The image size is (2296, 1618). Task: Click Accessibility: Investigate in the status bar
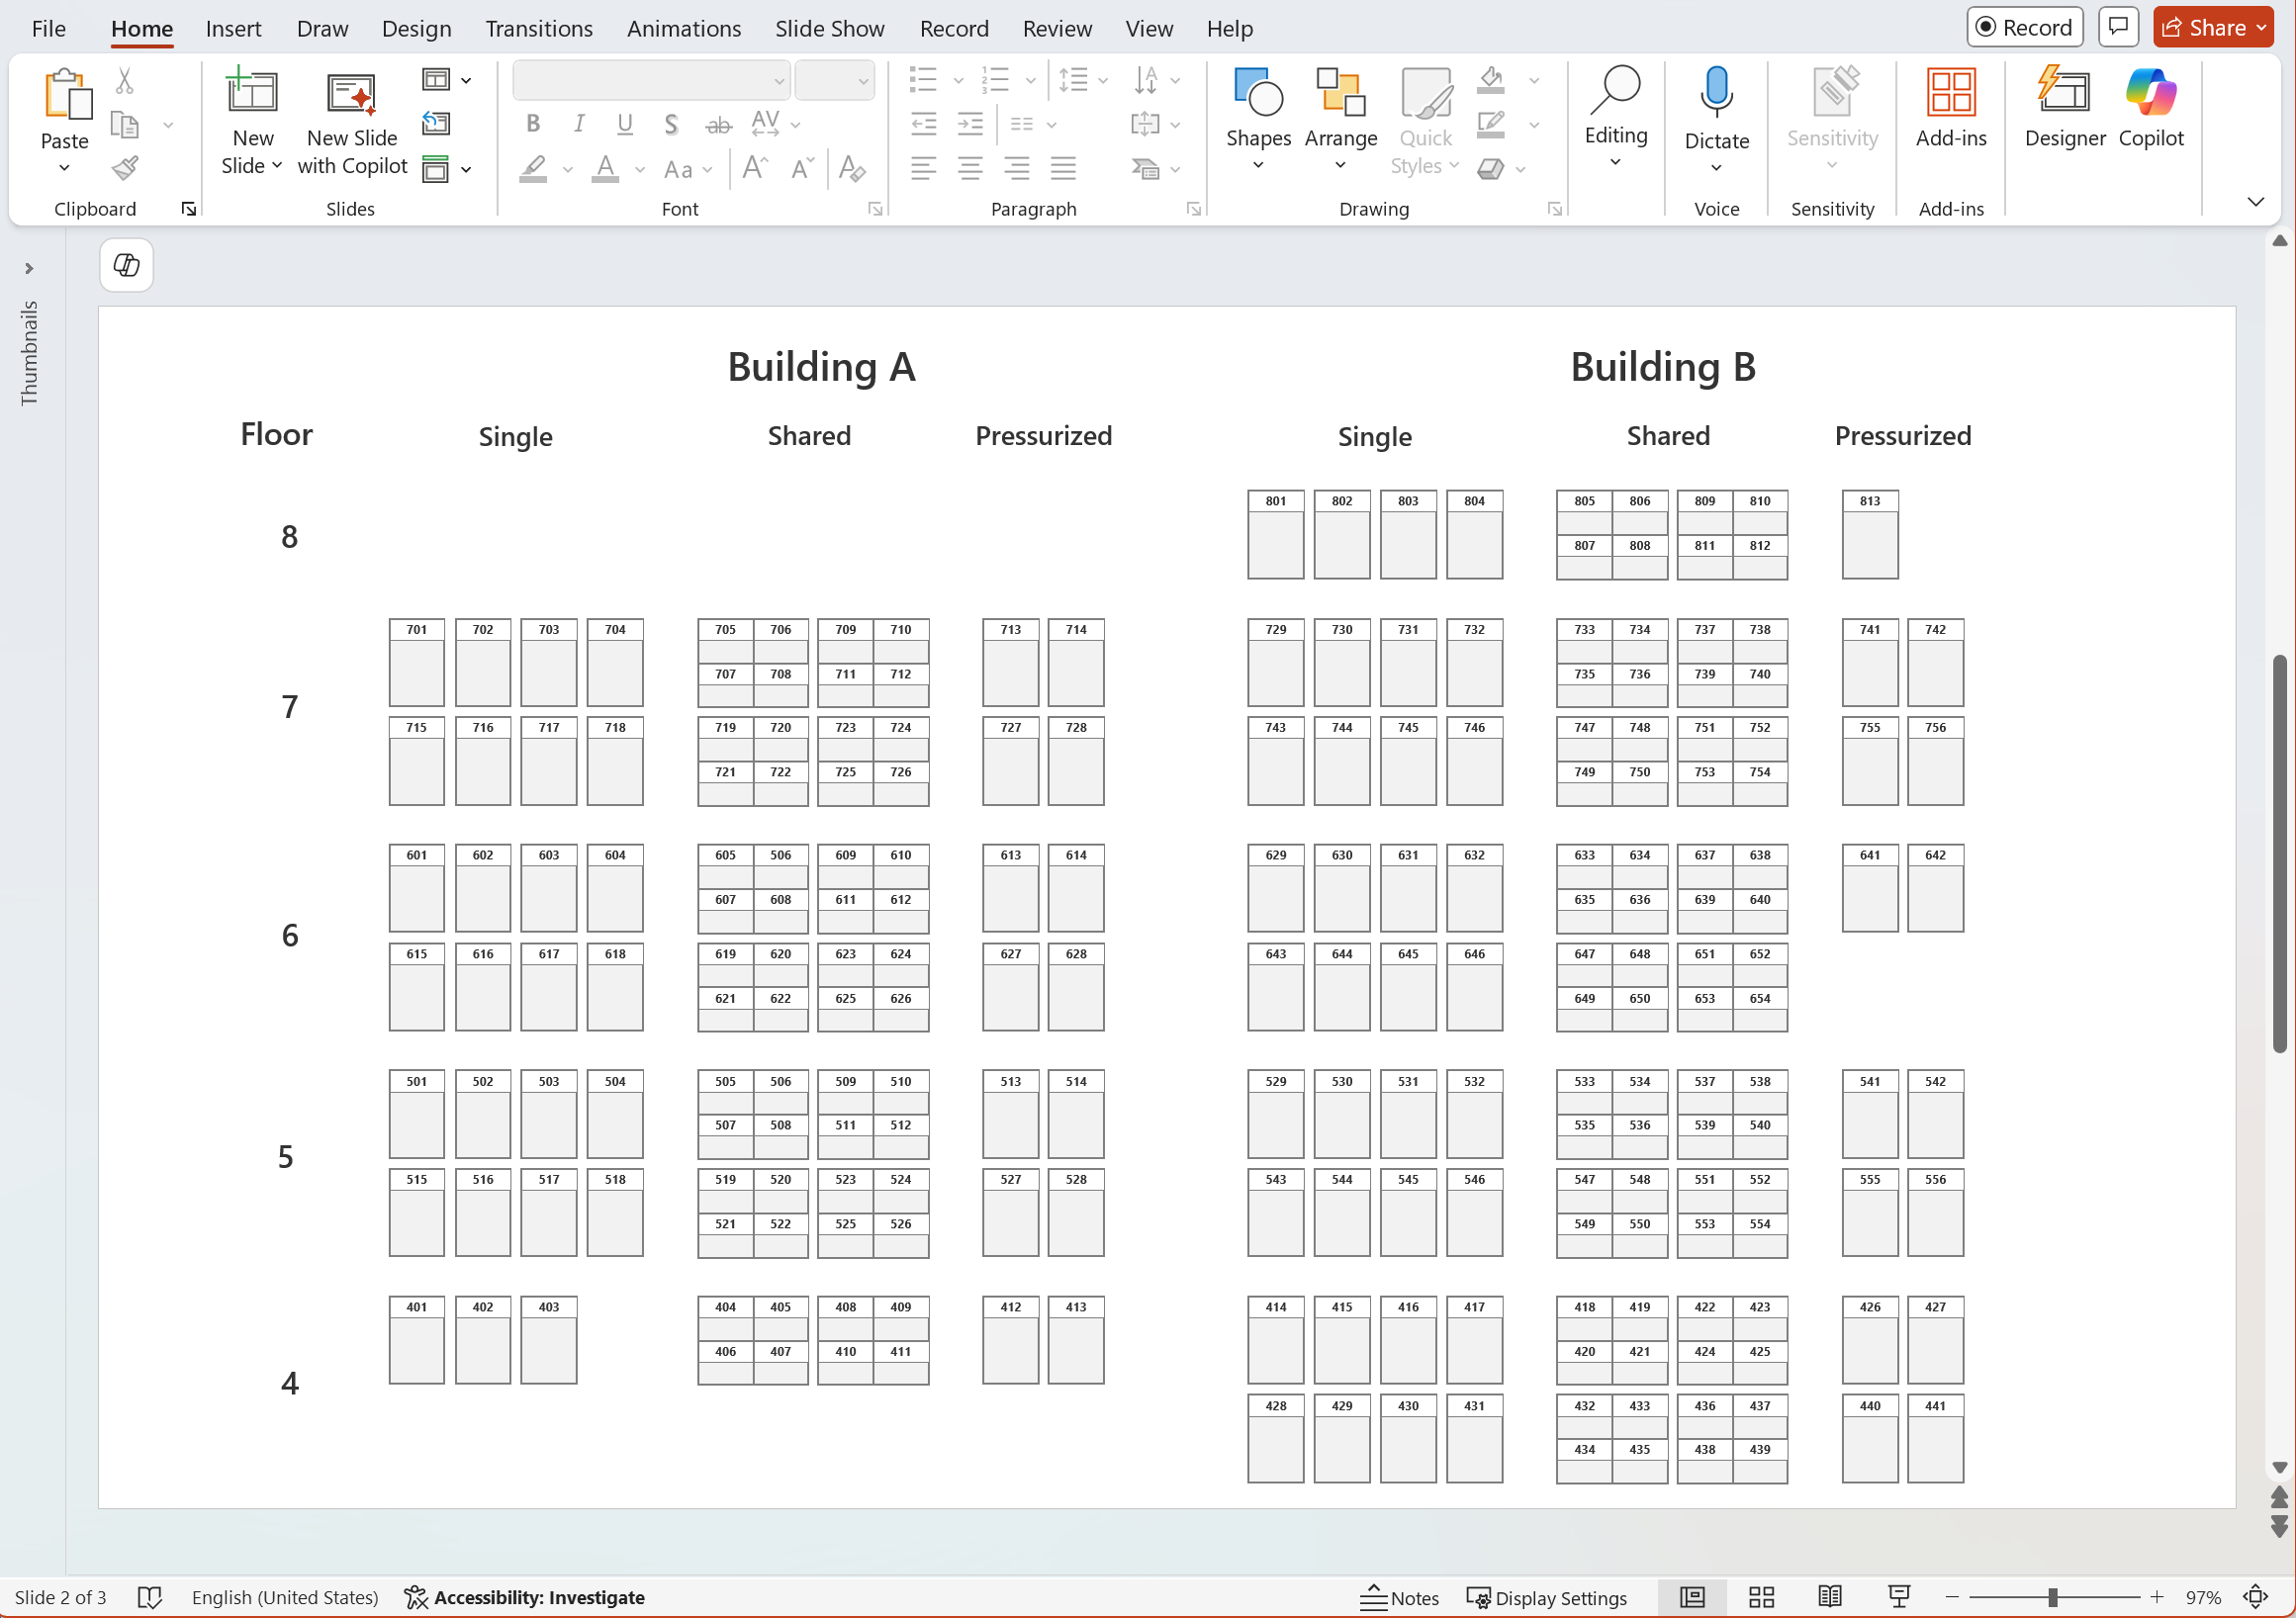(525, 1597)
